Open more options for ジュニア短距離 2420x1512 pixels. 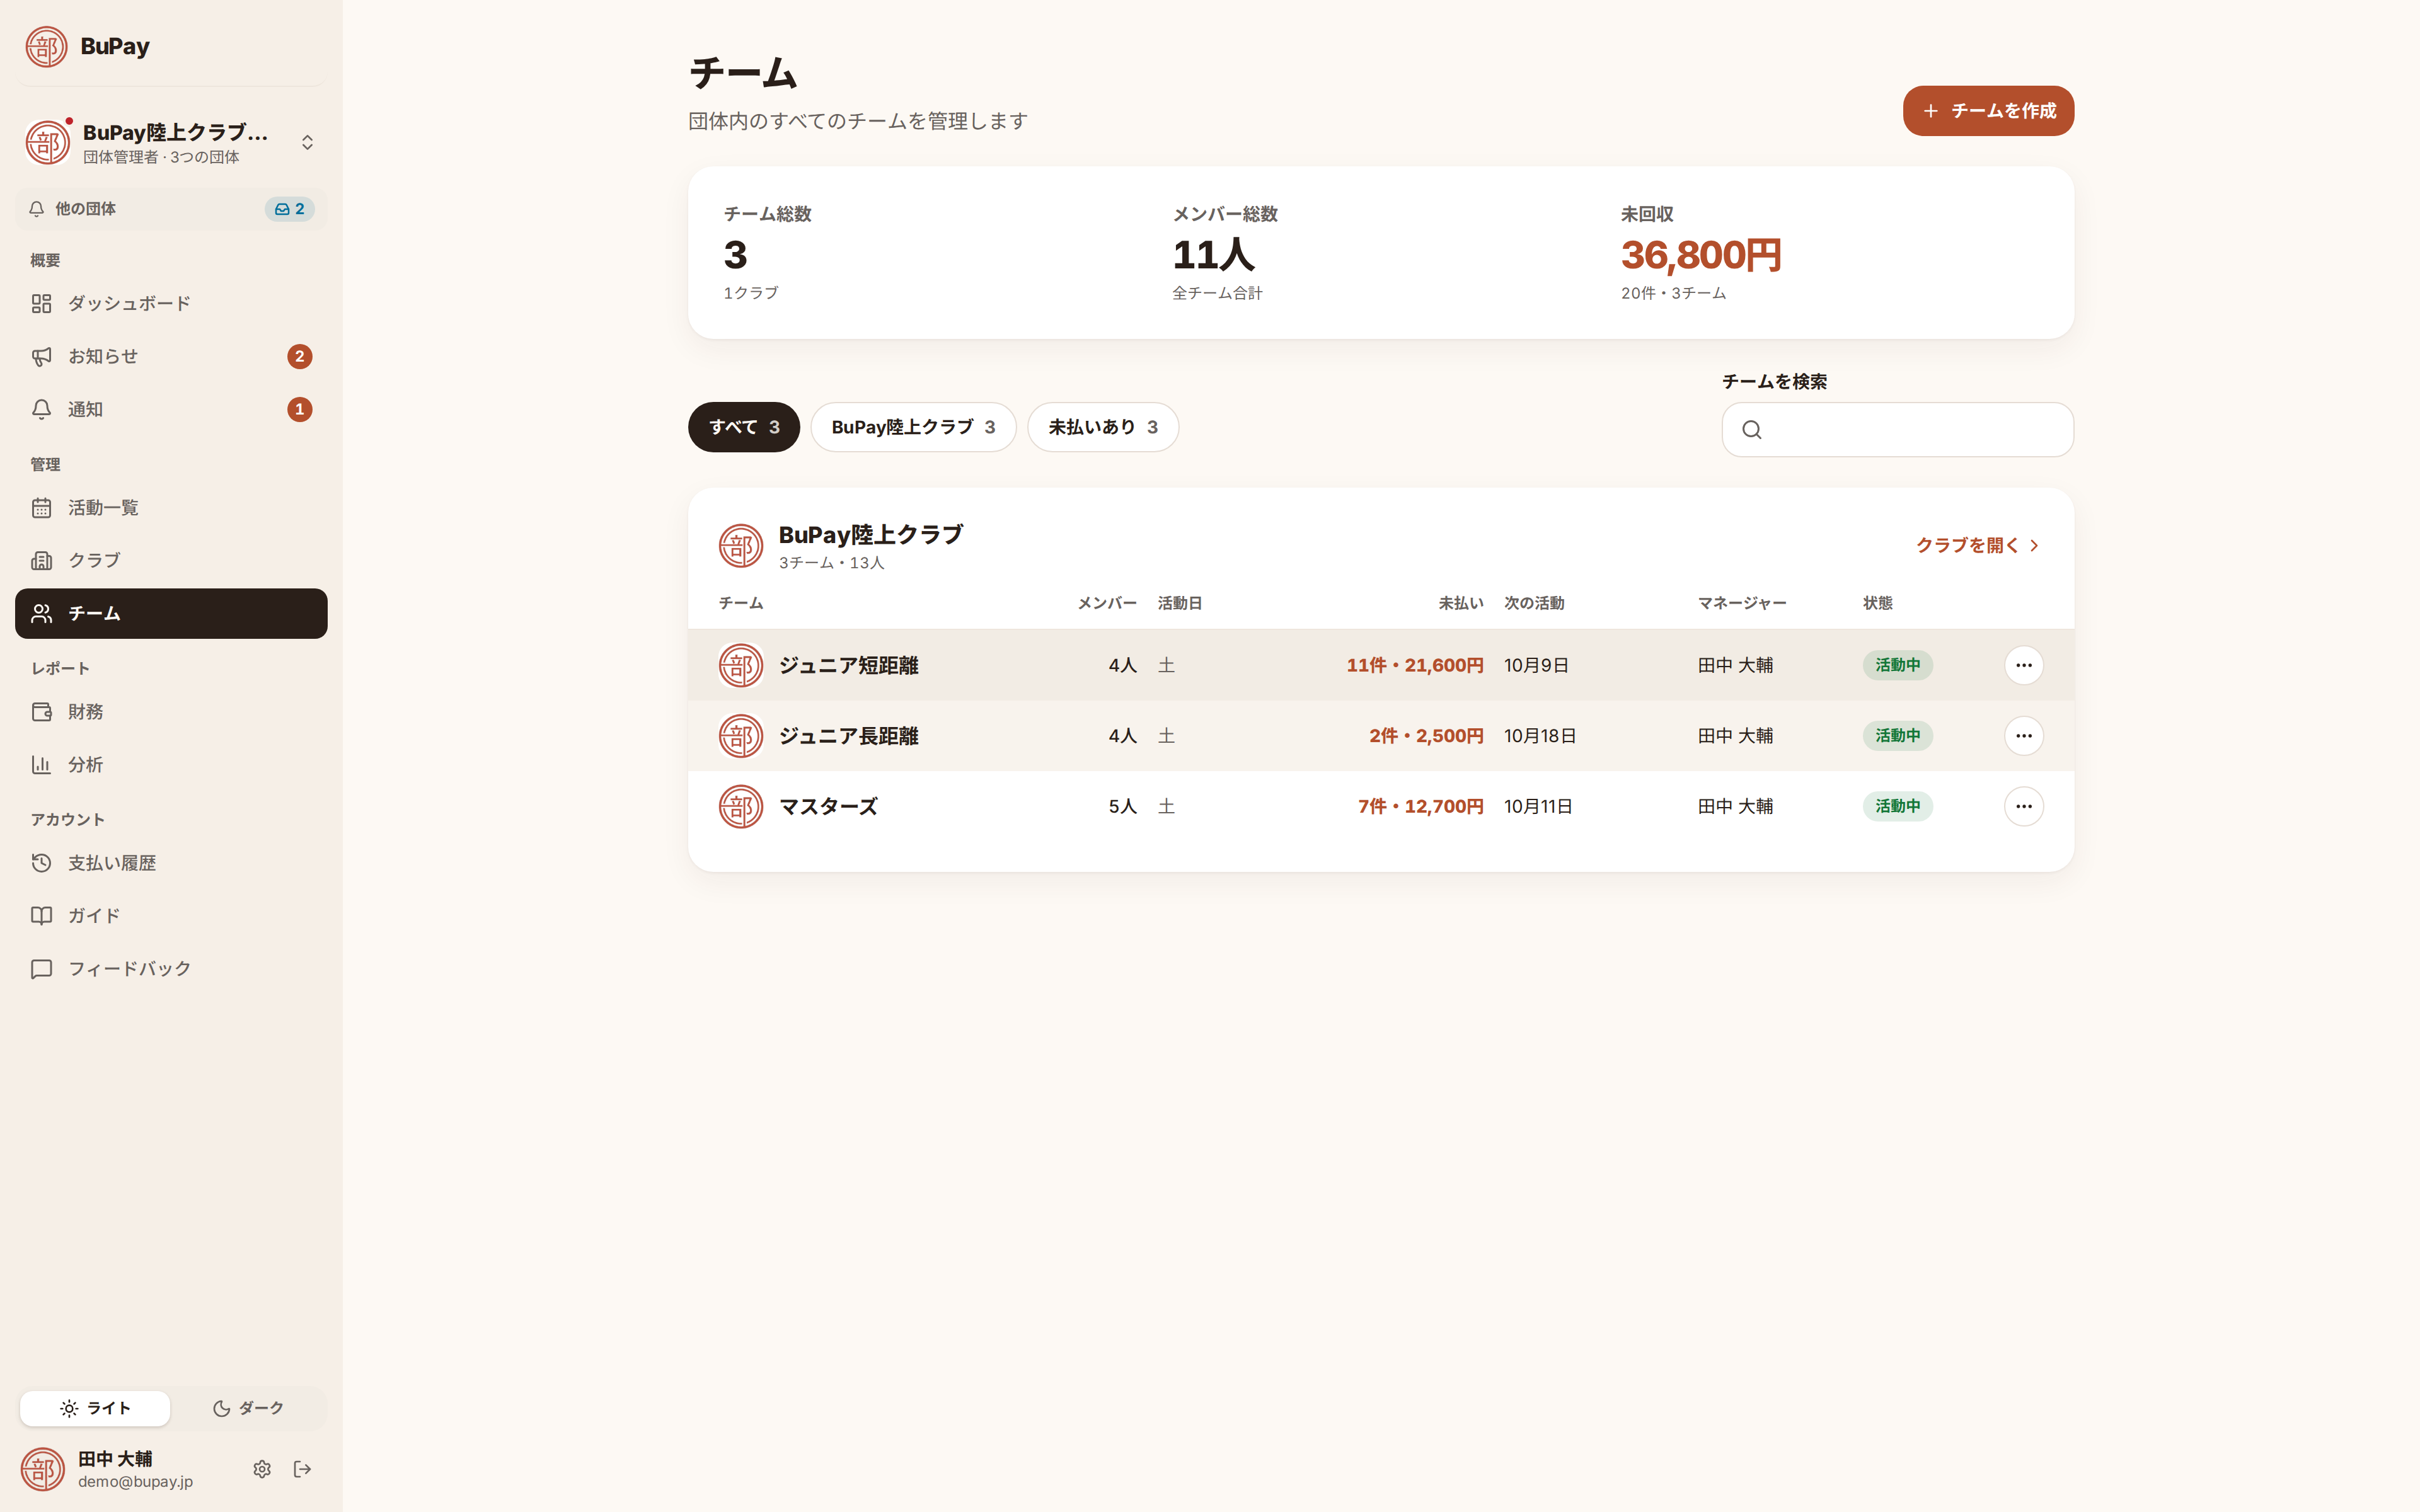pos(2023,665)
